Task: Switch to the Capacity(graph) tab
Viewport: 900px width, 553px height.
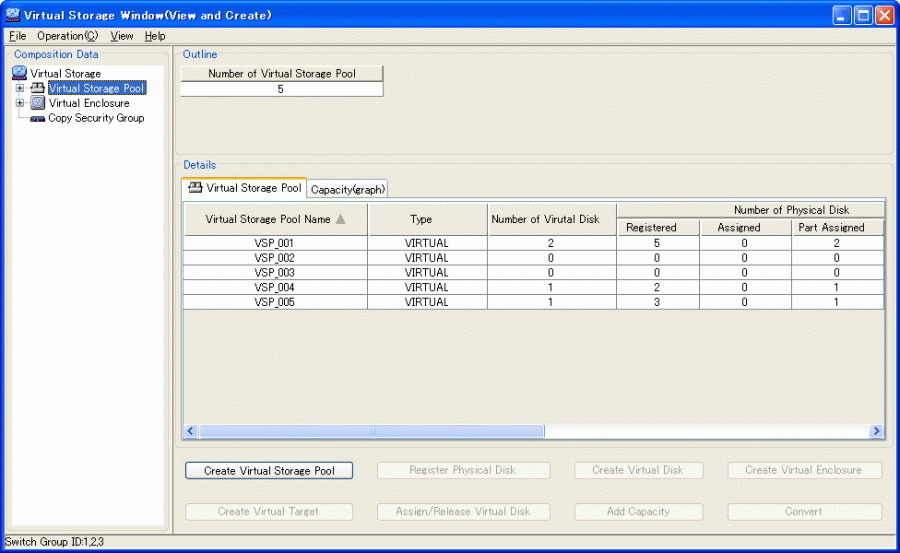Action: pos(348,189)
